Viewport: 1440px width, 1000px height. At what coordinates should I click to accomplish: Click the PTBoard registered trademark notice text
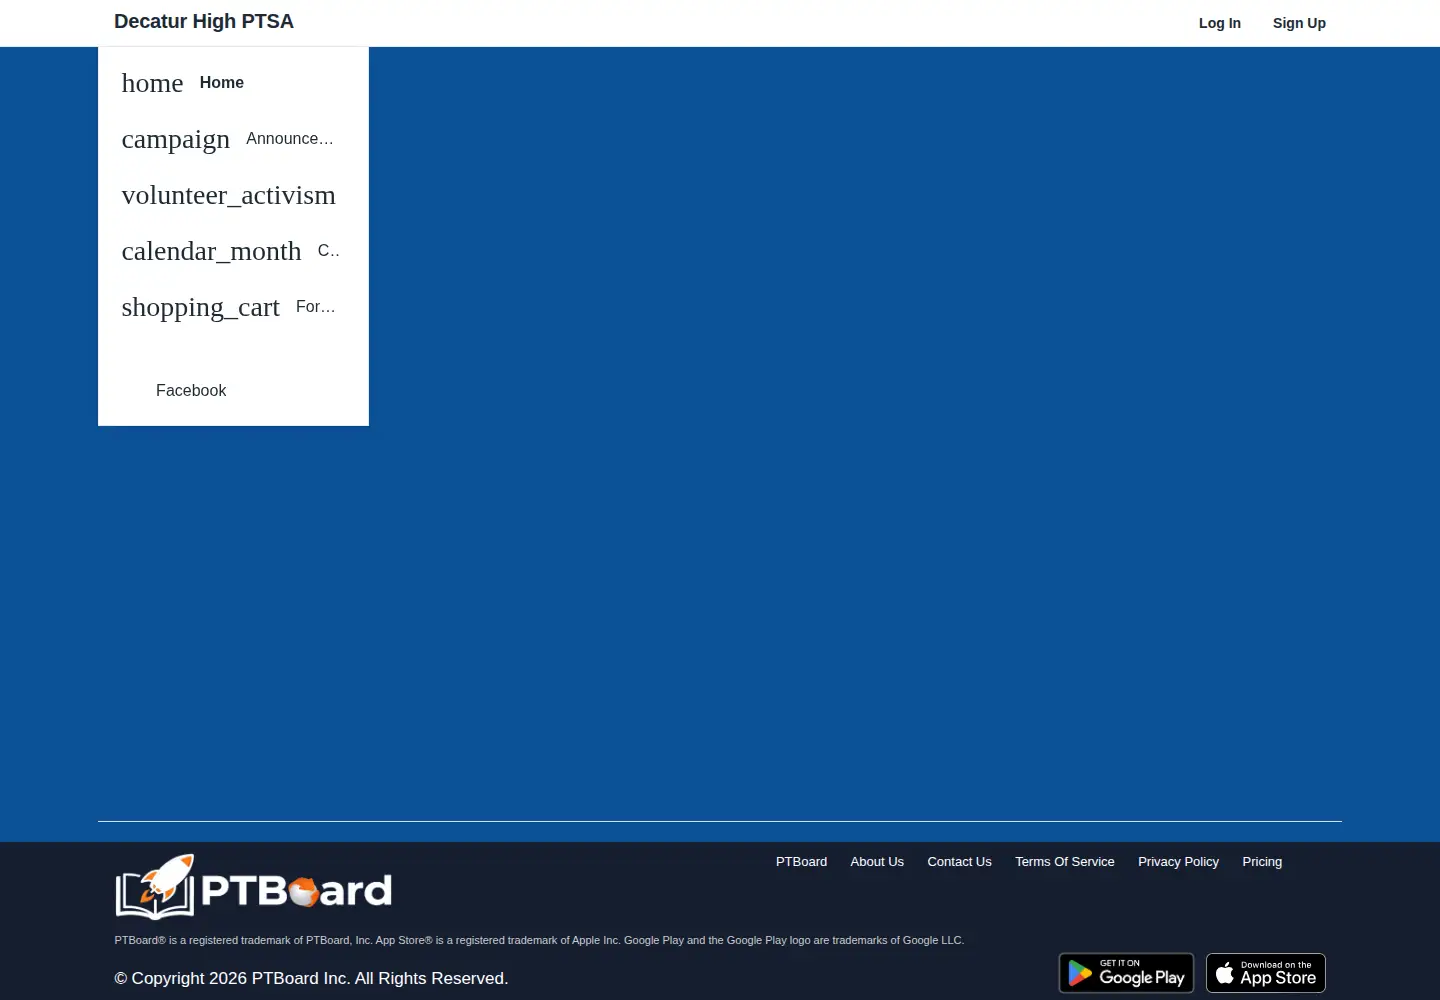click(539, 940)
